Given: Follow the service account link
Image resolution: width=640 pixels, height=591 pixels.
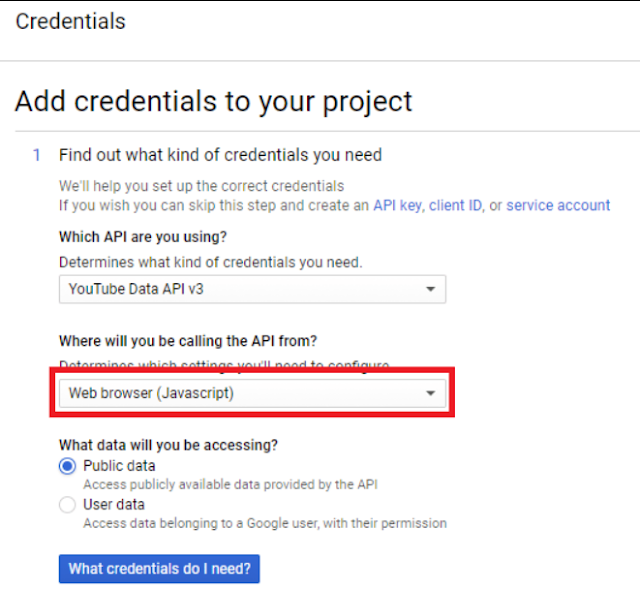Looking at the screenshot, I should coord(558,205).
